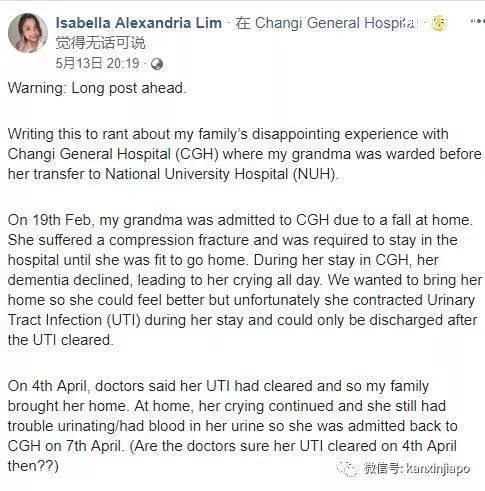
Task: Open Isabella Alexandria Lim's profile picture
Action: click(28, 33)
